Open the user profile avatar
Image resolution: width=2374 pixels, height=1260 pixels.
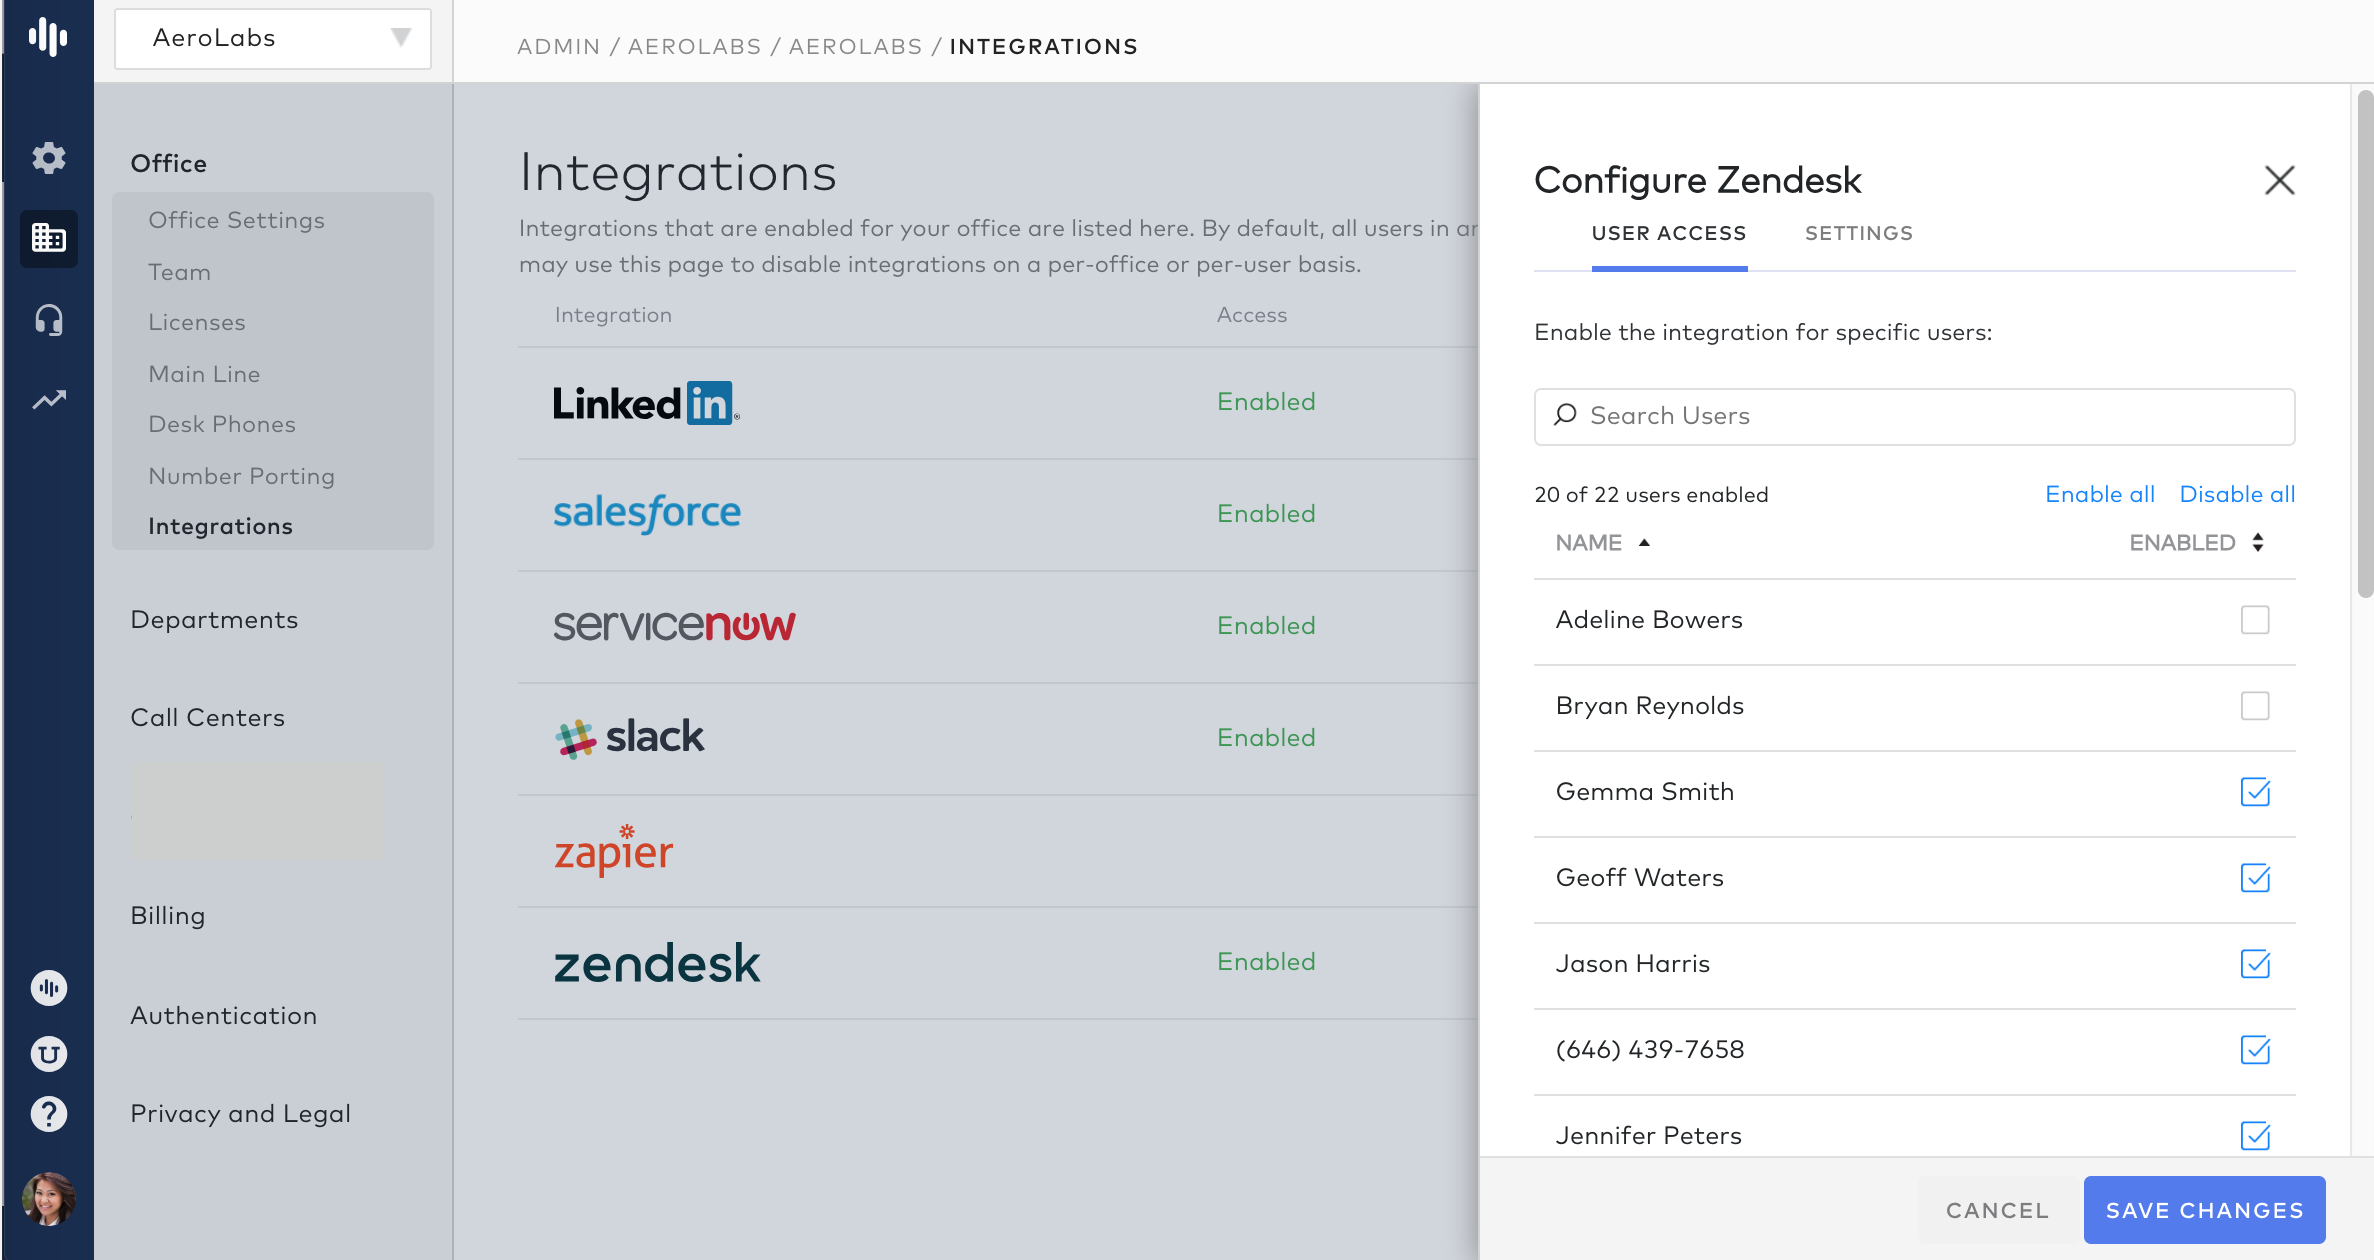tap(48, 1198)
